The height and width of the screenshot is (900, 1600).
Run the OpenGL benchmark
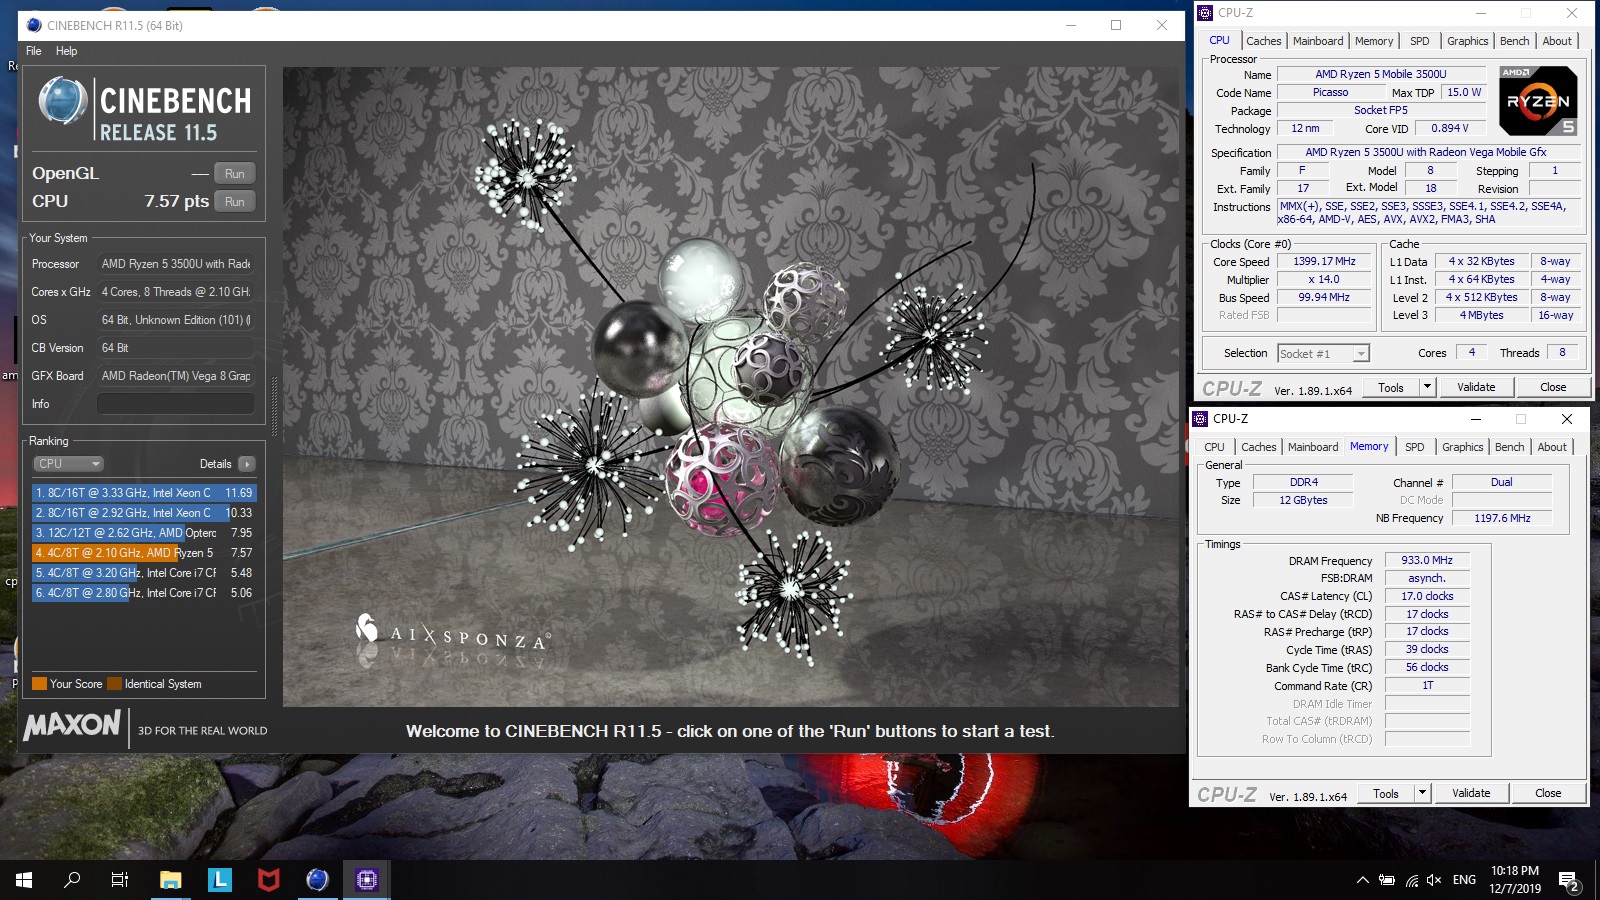coord(235,173)
